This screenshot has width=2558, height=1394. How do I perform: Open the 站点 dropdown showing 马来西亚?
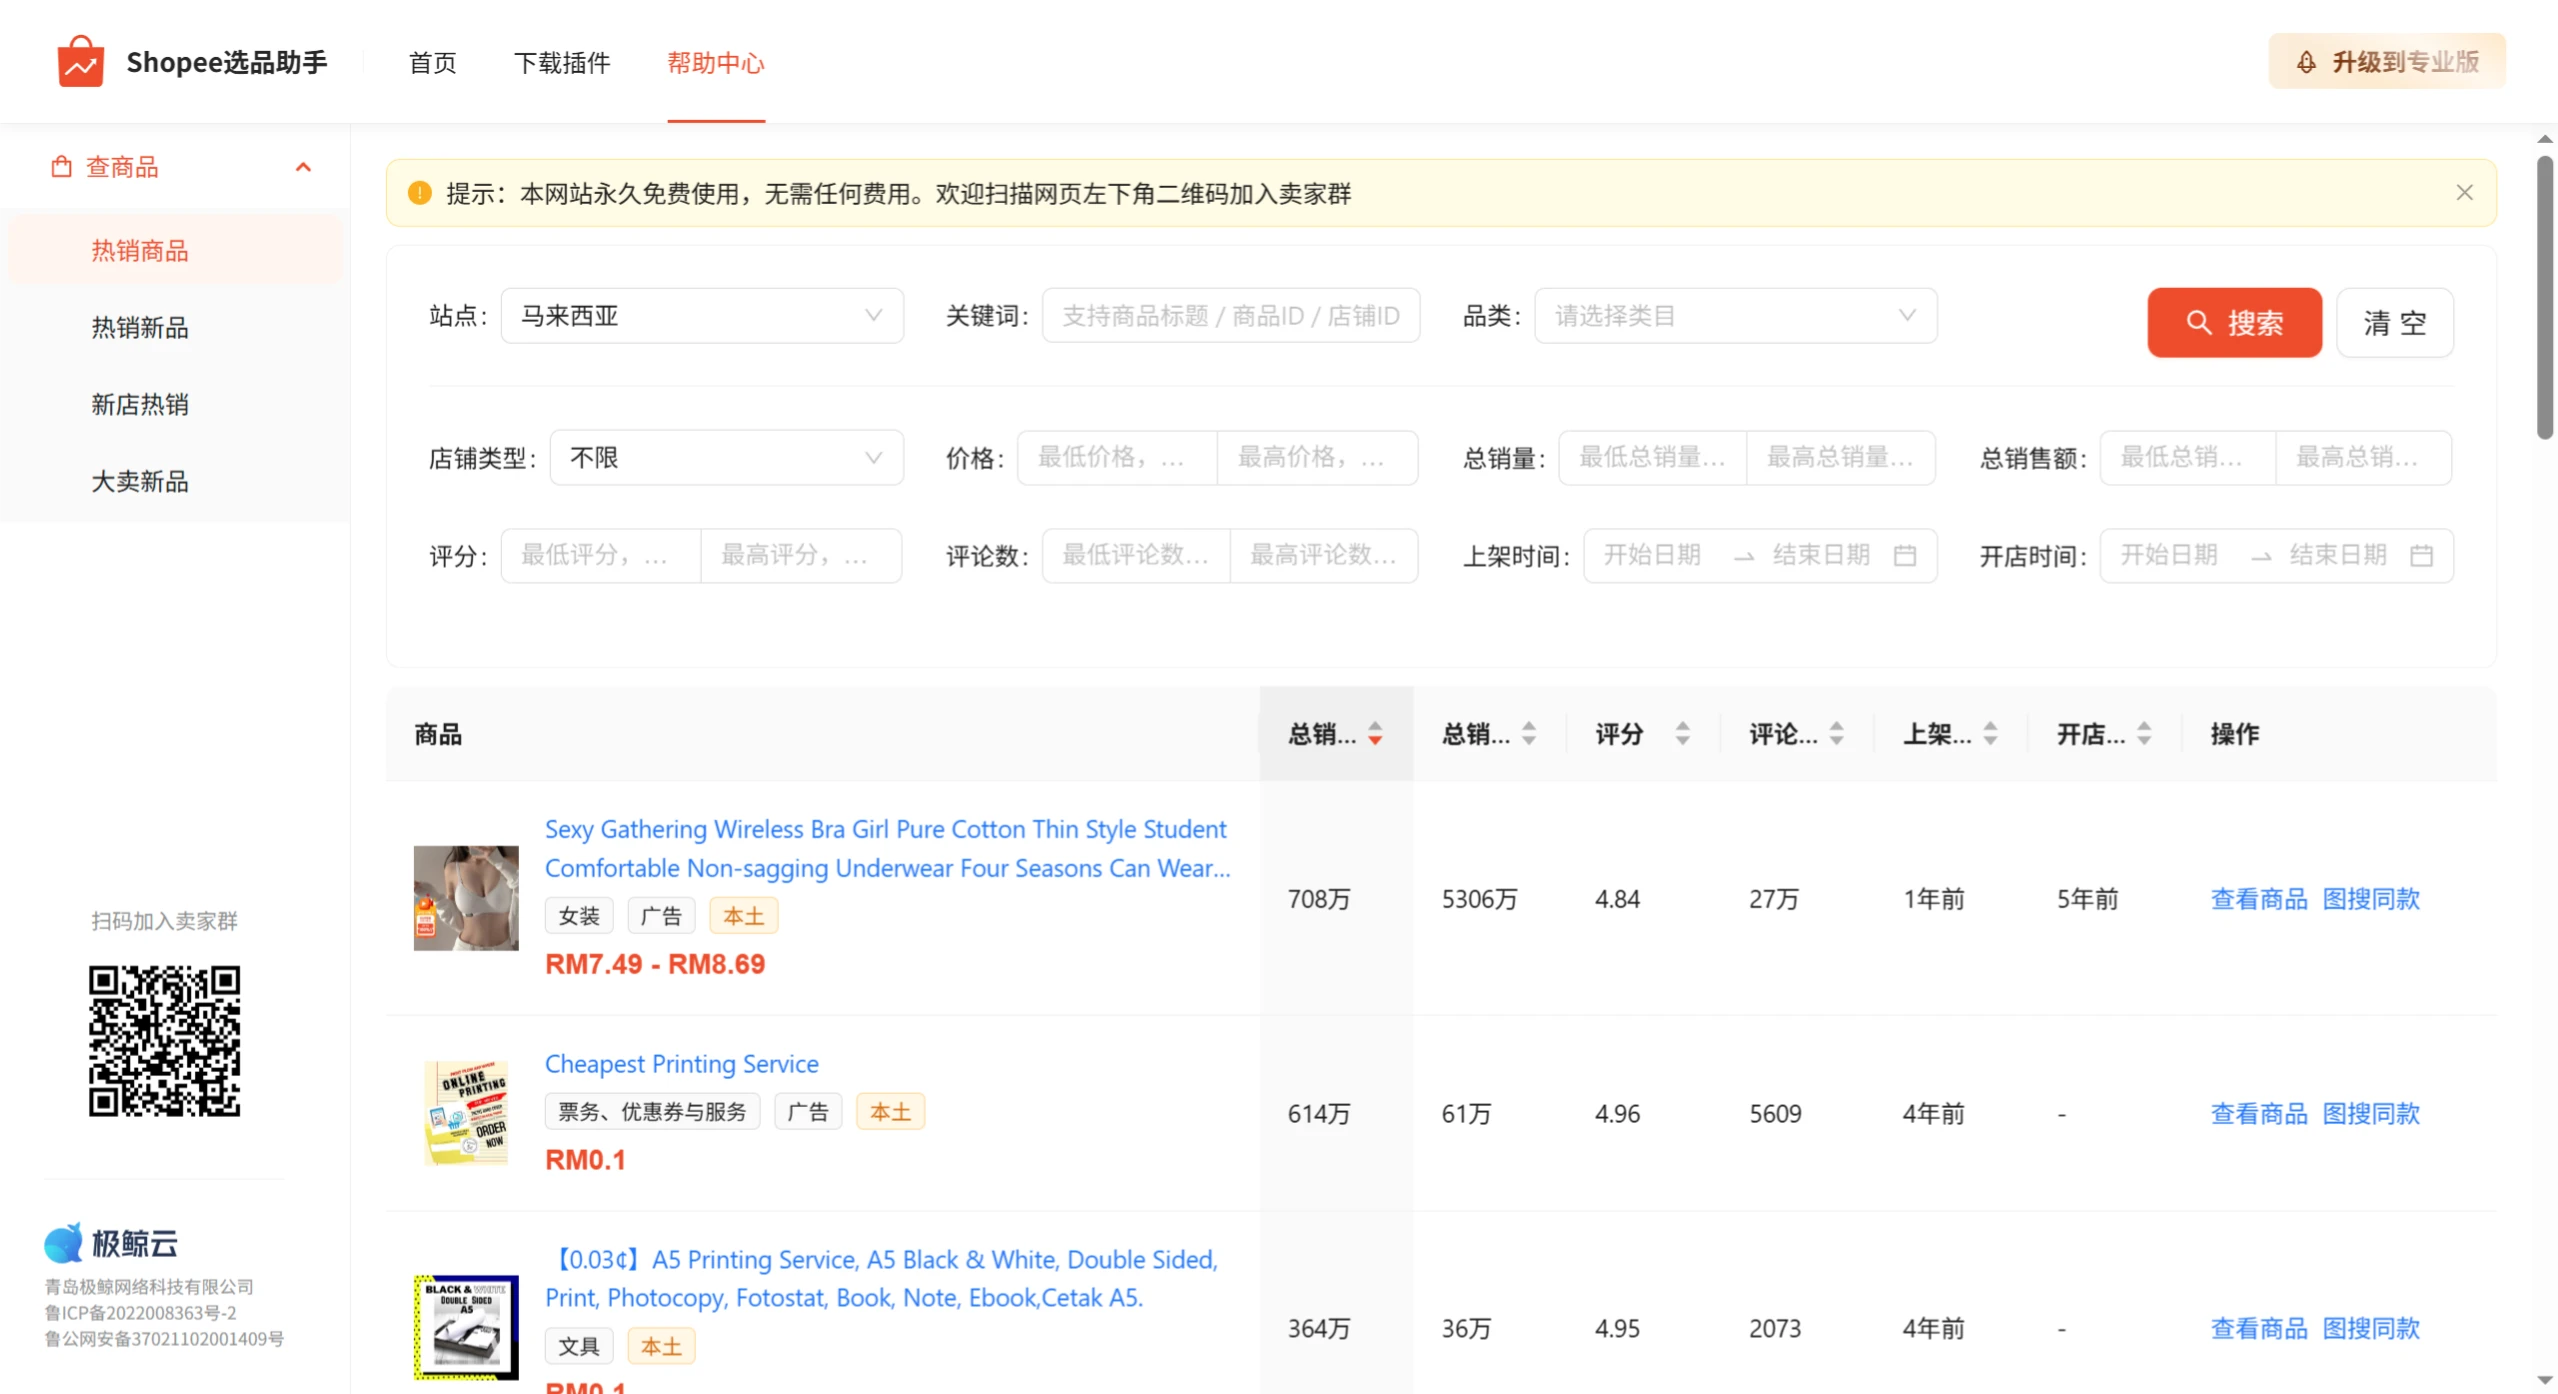[701, 316]
